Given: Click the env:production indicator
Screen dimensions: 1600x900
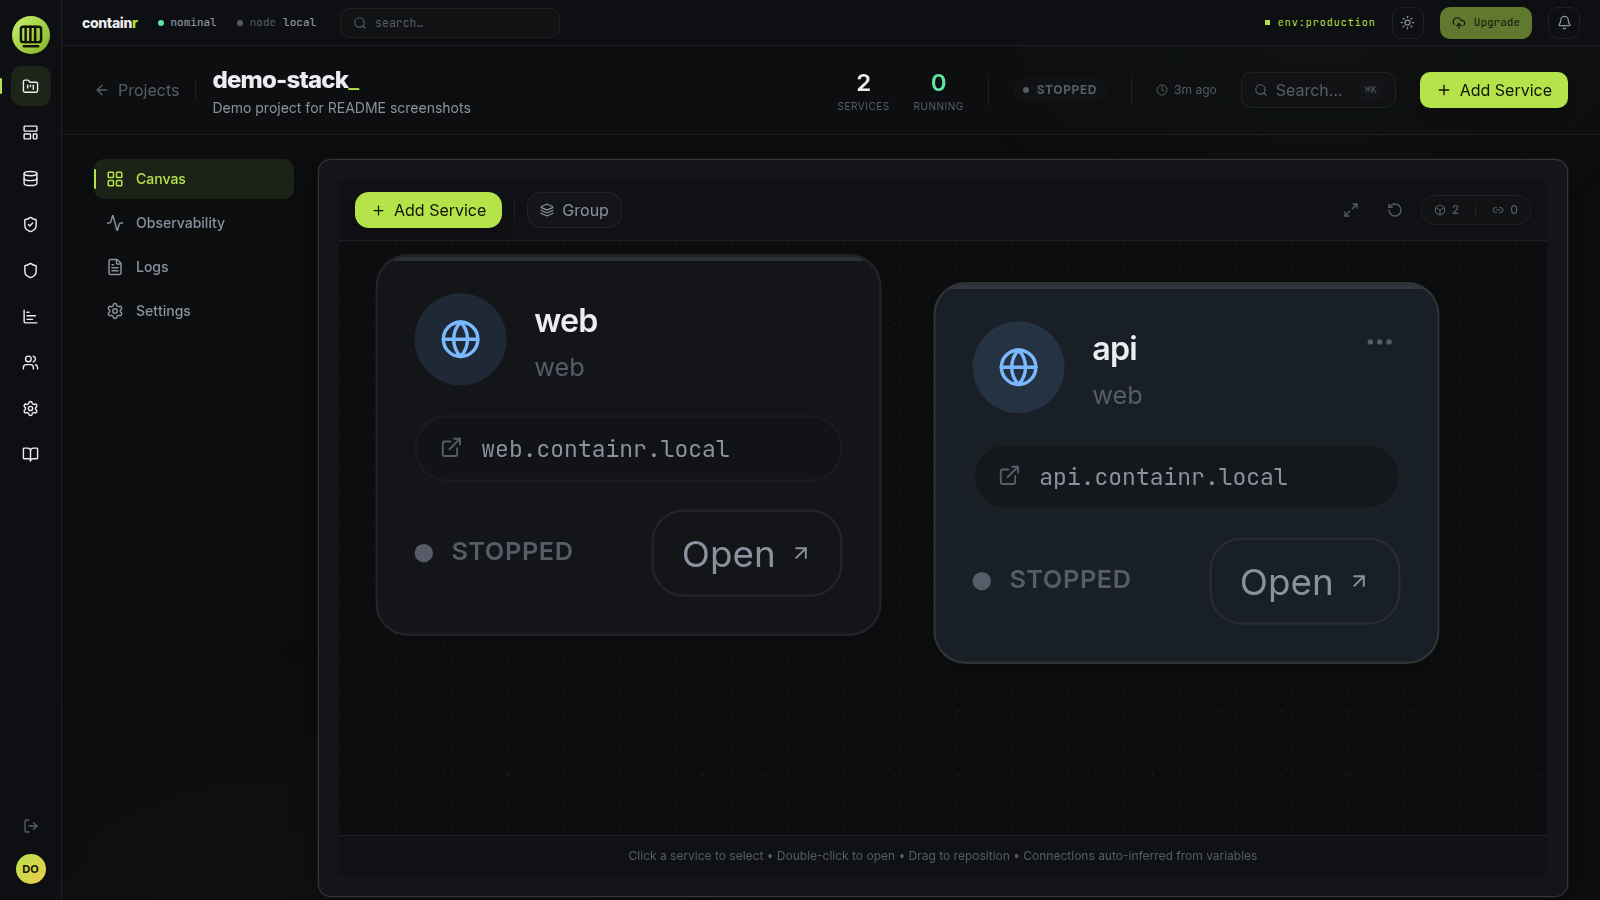Looking at the screenshot, I should (1320, 23).
